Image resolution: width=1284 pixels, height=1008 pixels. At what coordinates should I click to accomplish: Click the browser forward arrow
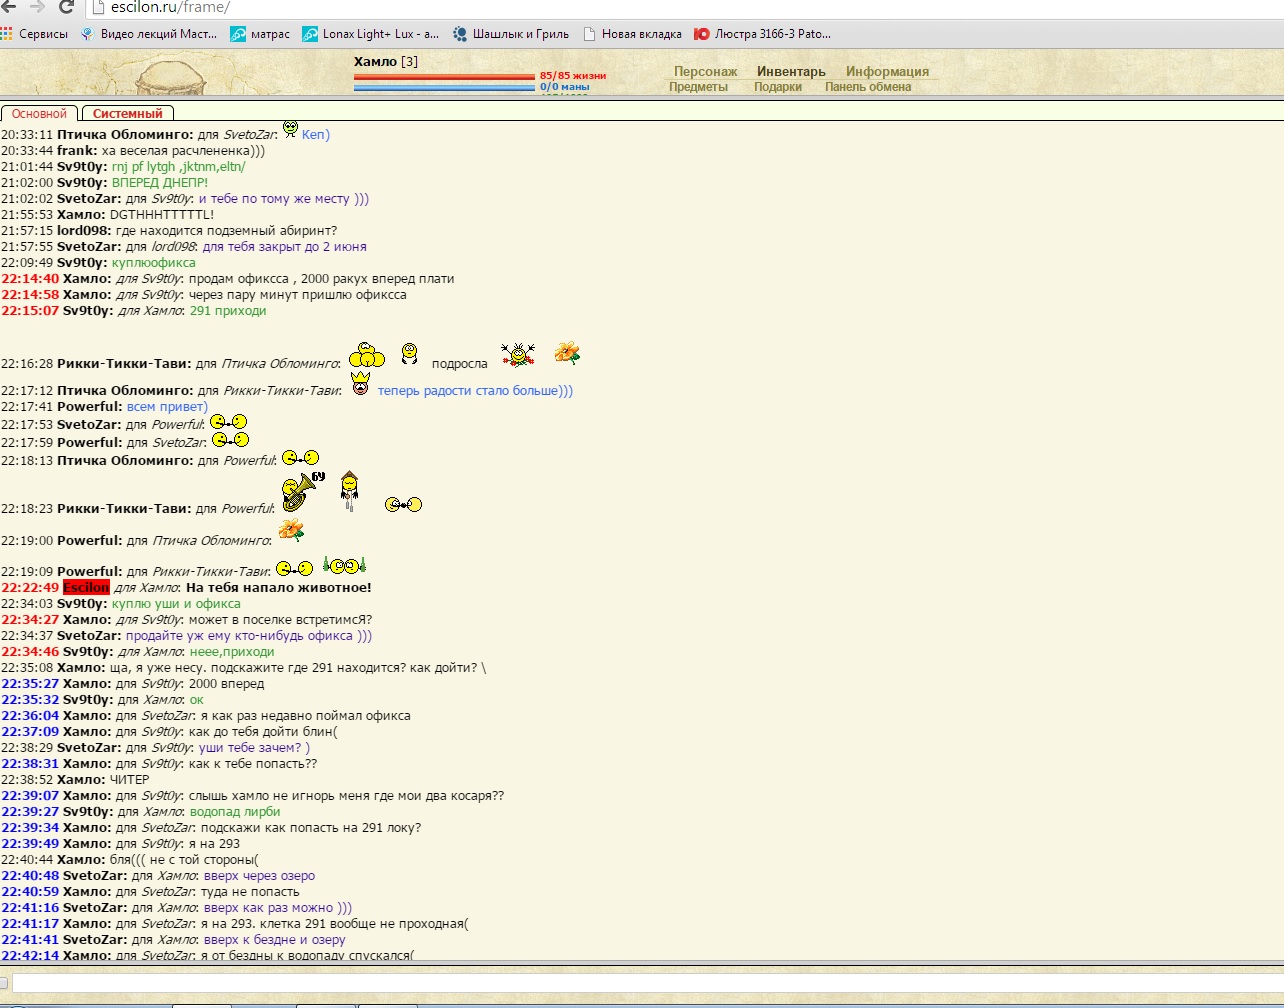click(x=38, y=7)
